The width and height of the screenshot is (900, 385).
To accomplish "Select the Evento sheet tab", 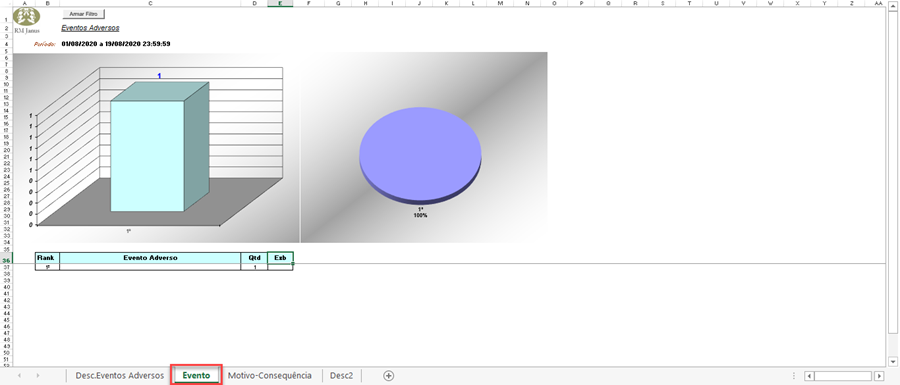I will pyautogui.click(x=196, y=375).
